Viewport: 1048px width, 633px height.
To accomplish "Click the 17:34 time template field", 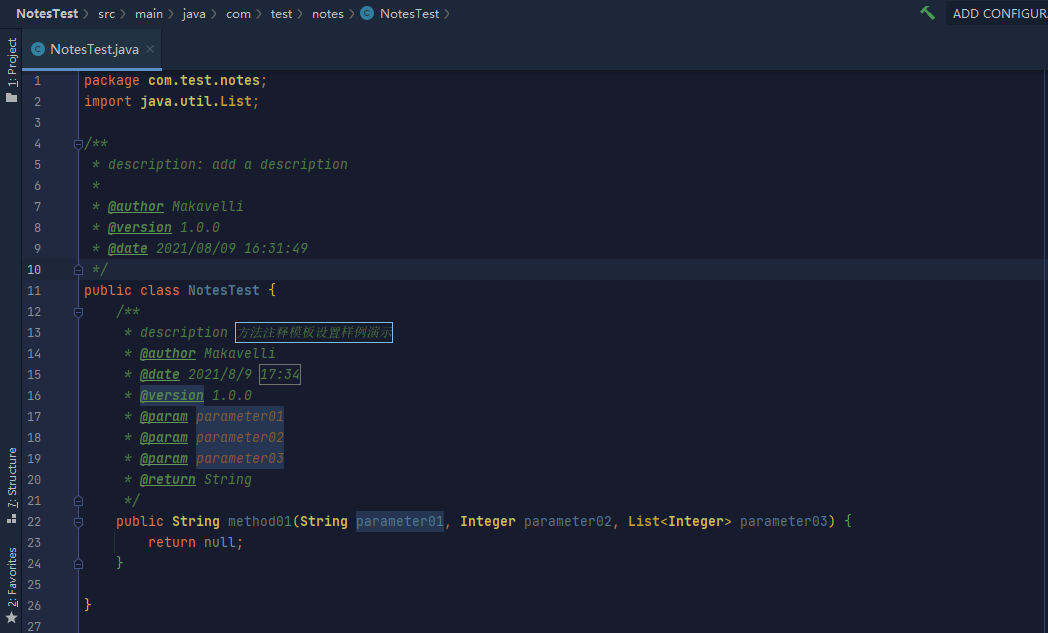I will [279, 374].
